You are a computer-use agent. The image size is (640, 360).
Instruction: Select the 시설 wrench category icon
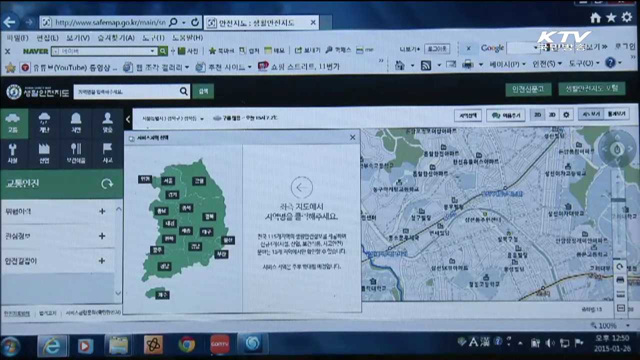(x=13, y=153)
